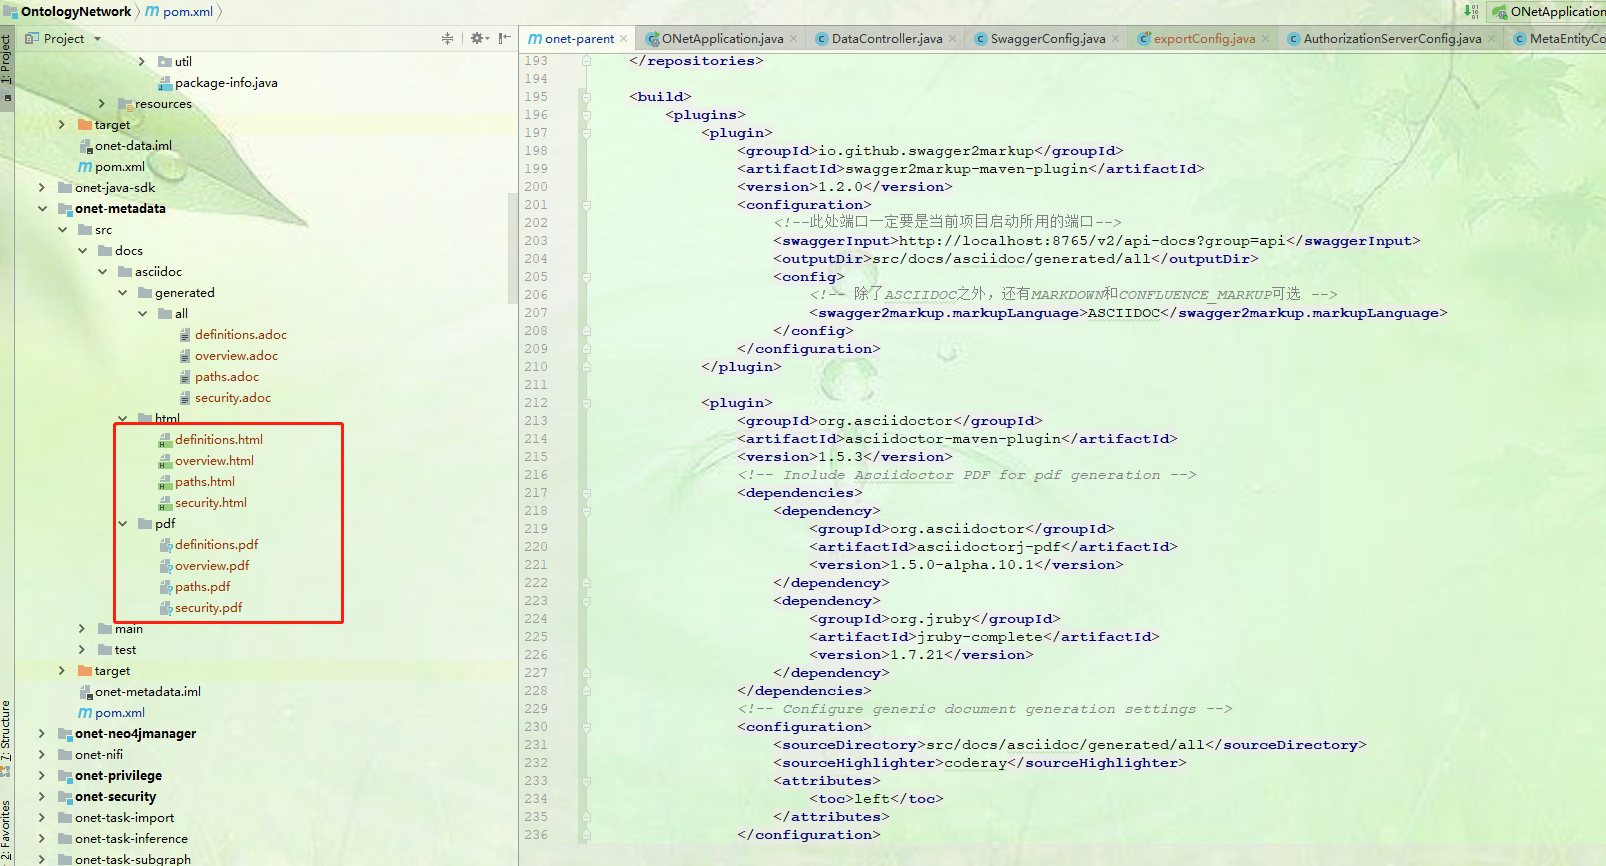The width and height of the screenshot is (1606, 866).
Task: Collapse the pdf folder
Action: [x=122, y=524]
